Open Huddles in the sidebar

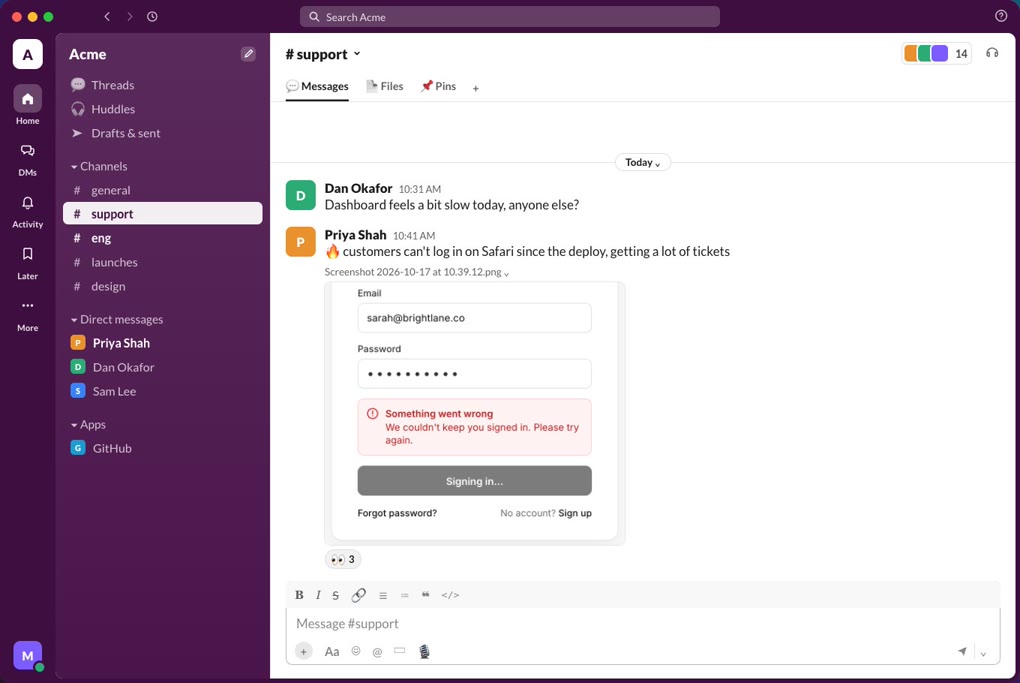pyautogui.click(x=163, y=109)
